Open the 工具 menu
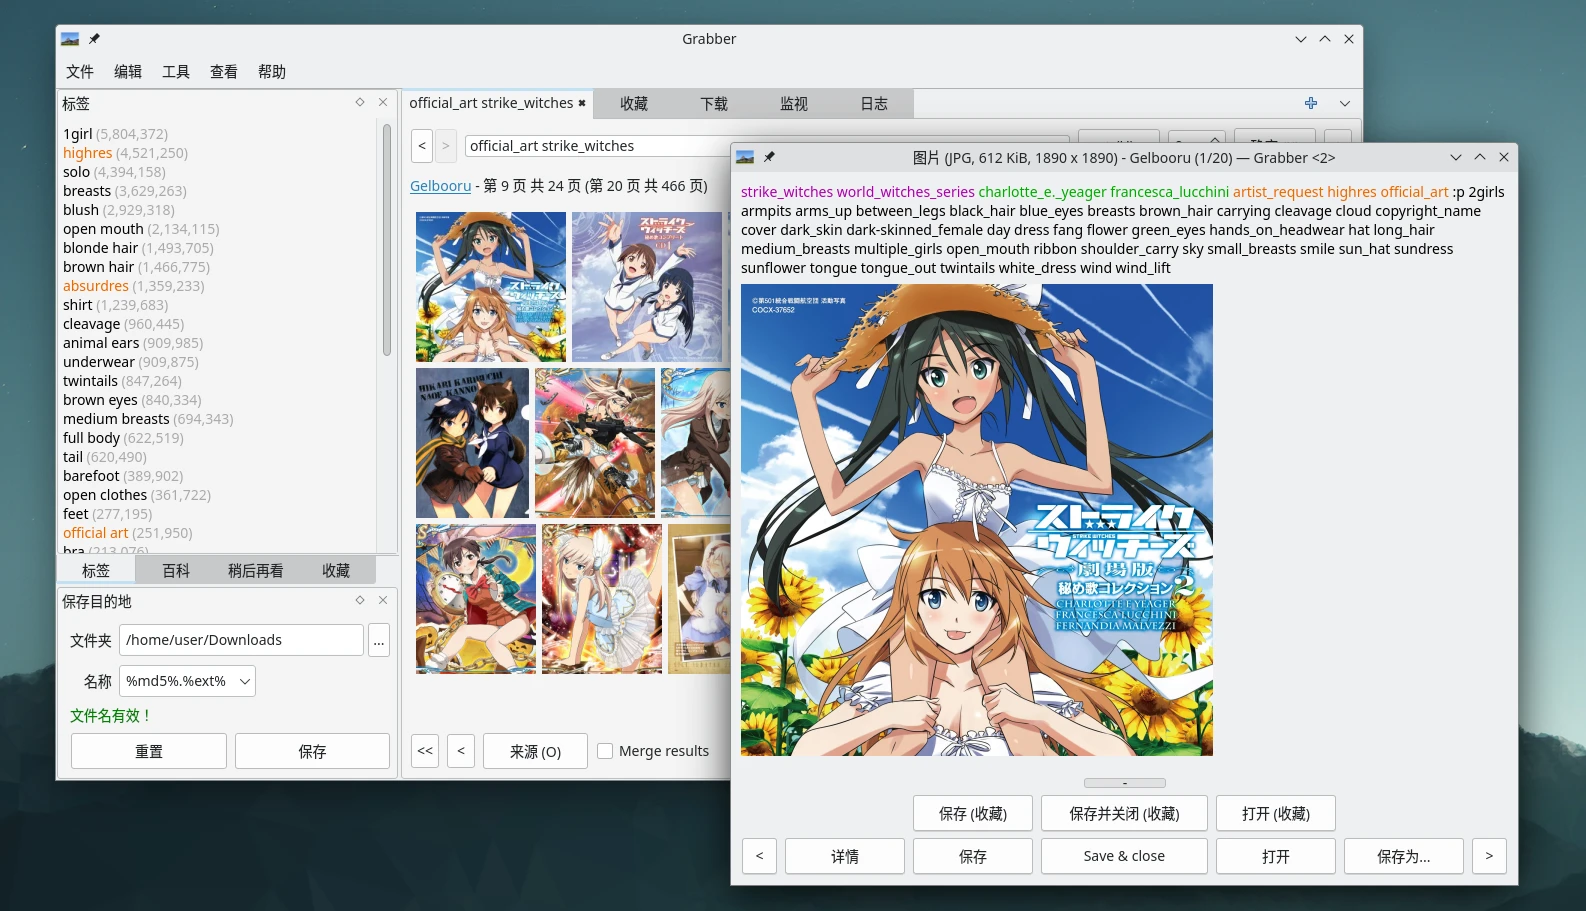The height and width of the screenshot is (911, 1586). 176,72
